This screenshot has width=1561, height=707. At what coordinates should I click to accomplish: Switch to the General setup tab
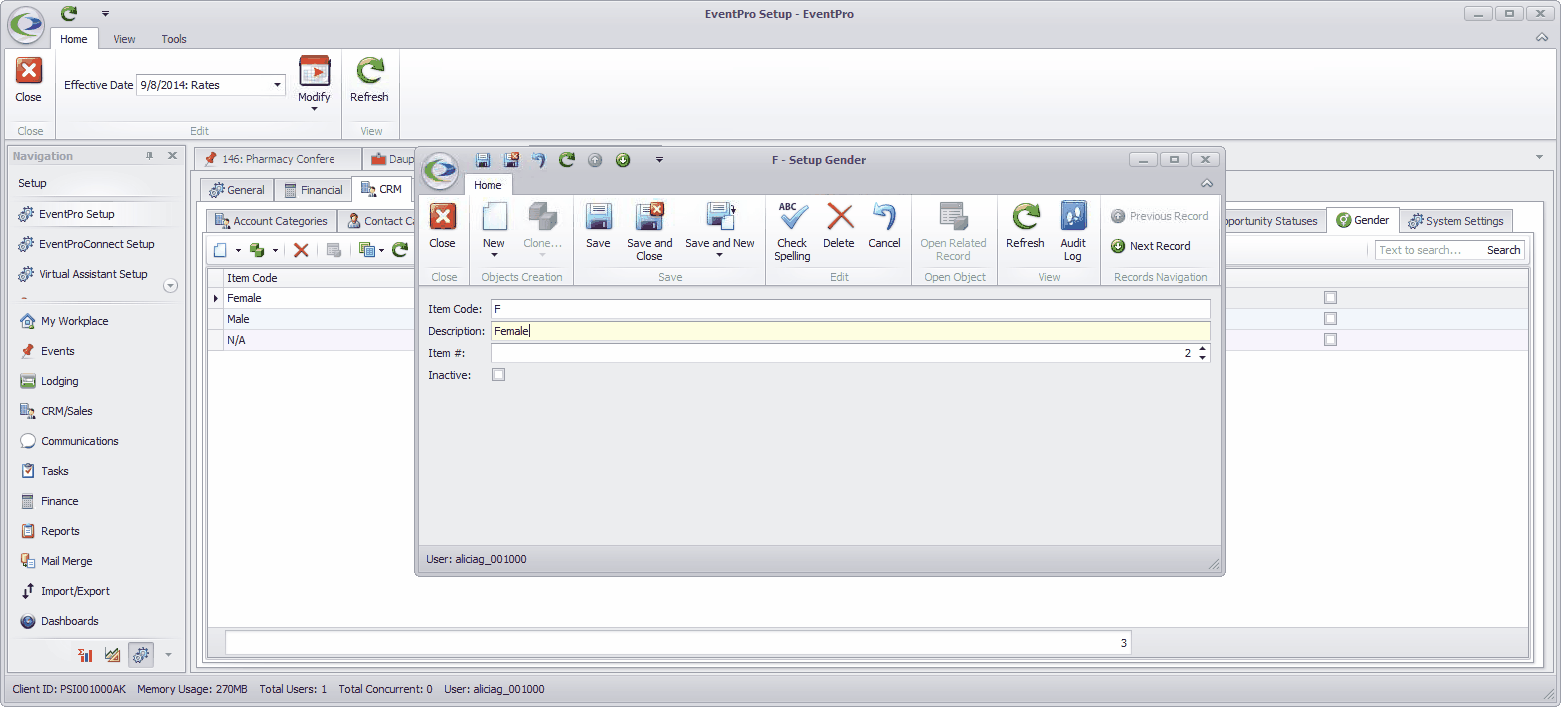tap(237, 190)
